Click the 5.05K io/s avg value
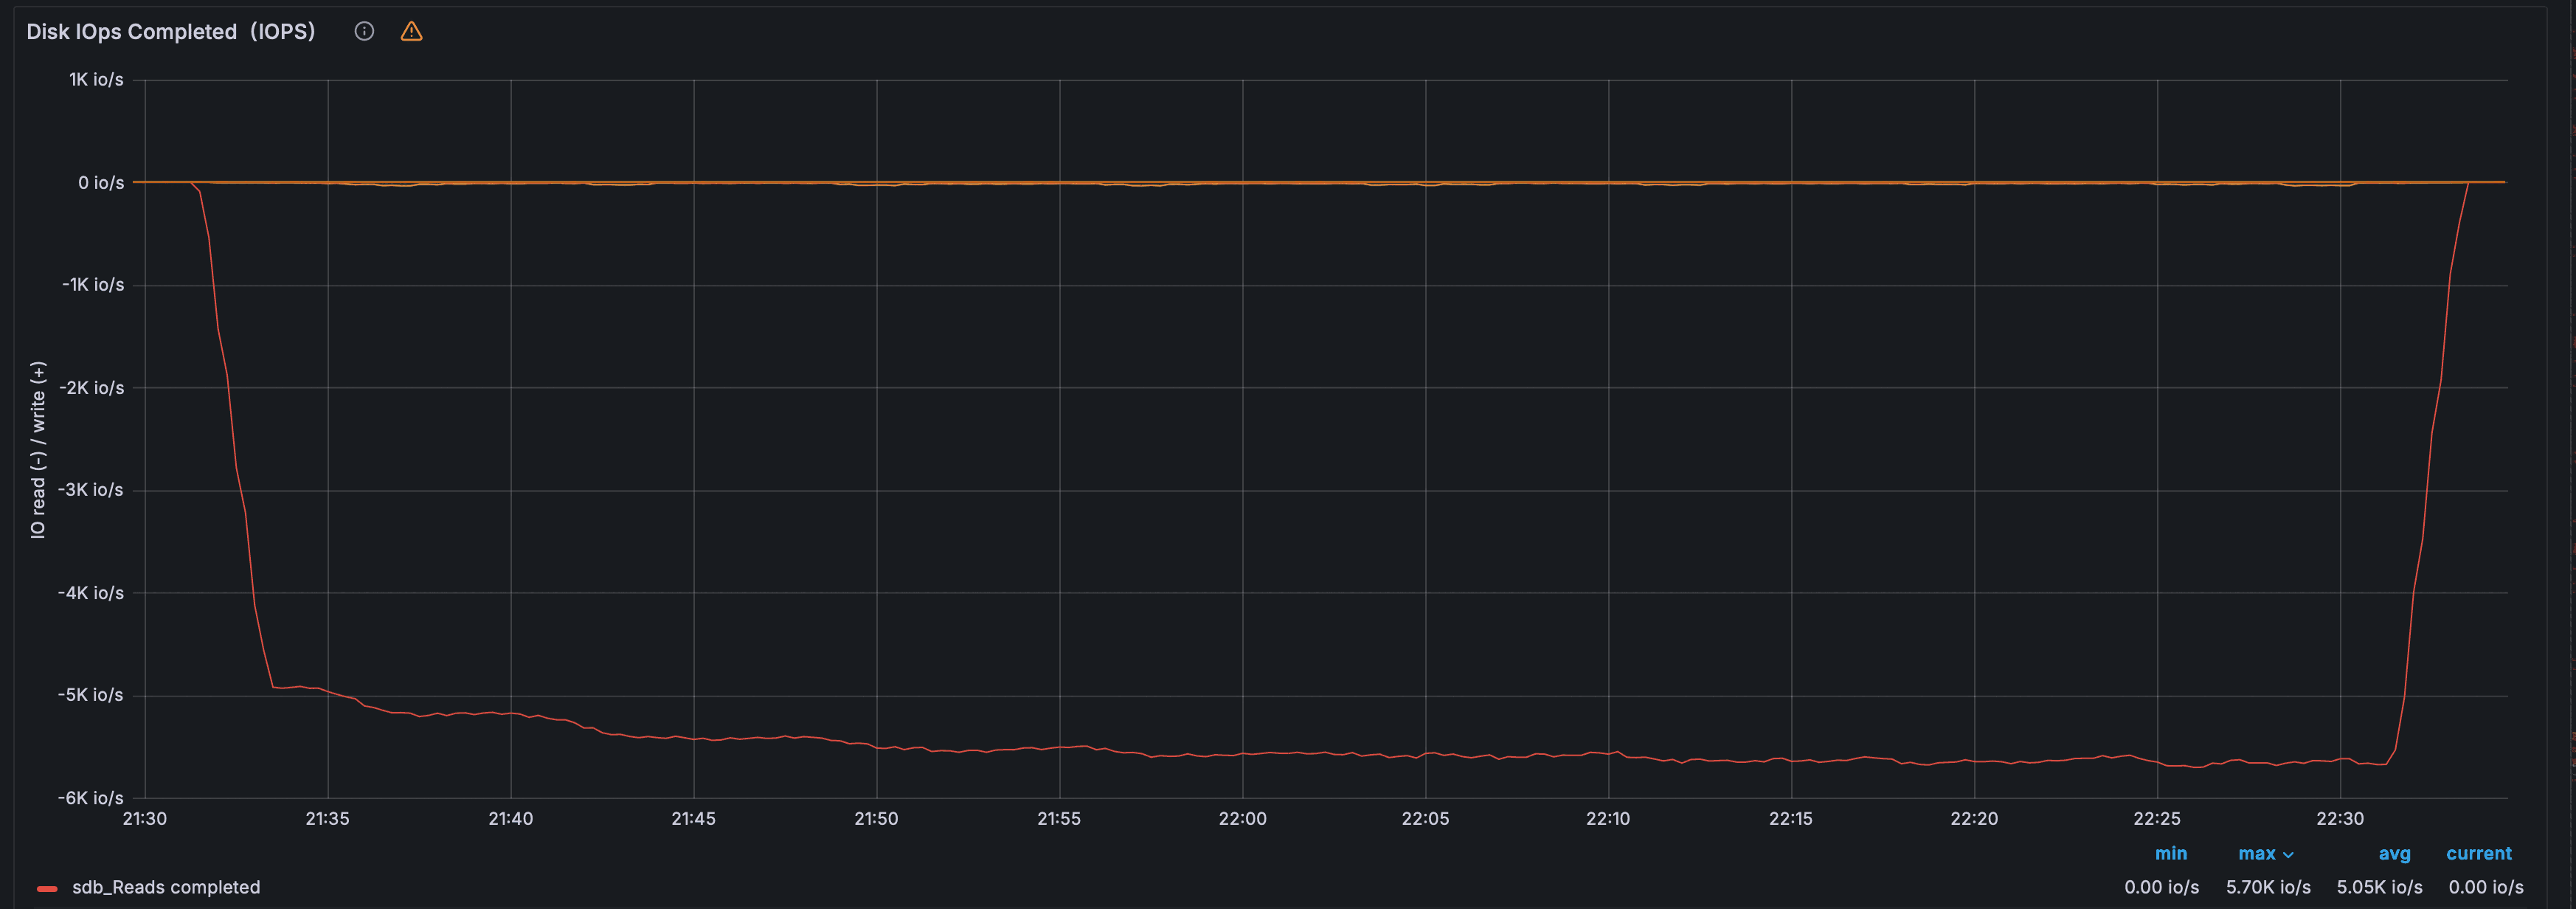The width and height of the screenshot is (2576, 909). [2379, 887]
